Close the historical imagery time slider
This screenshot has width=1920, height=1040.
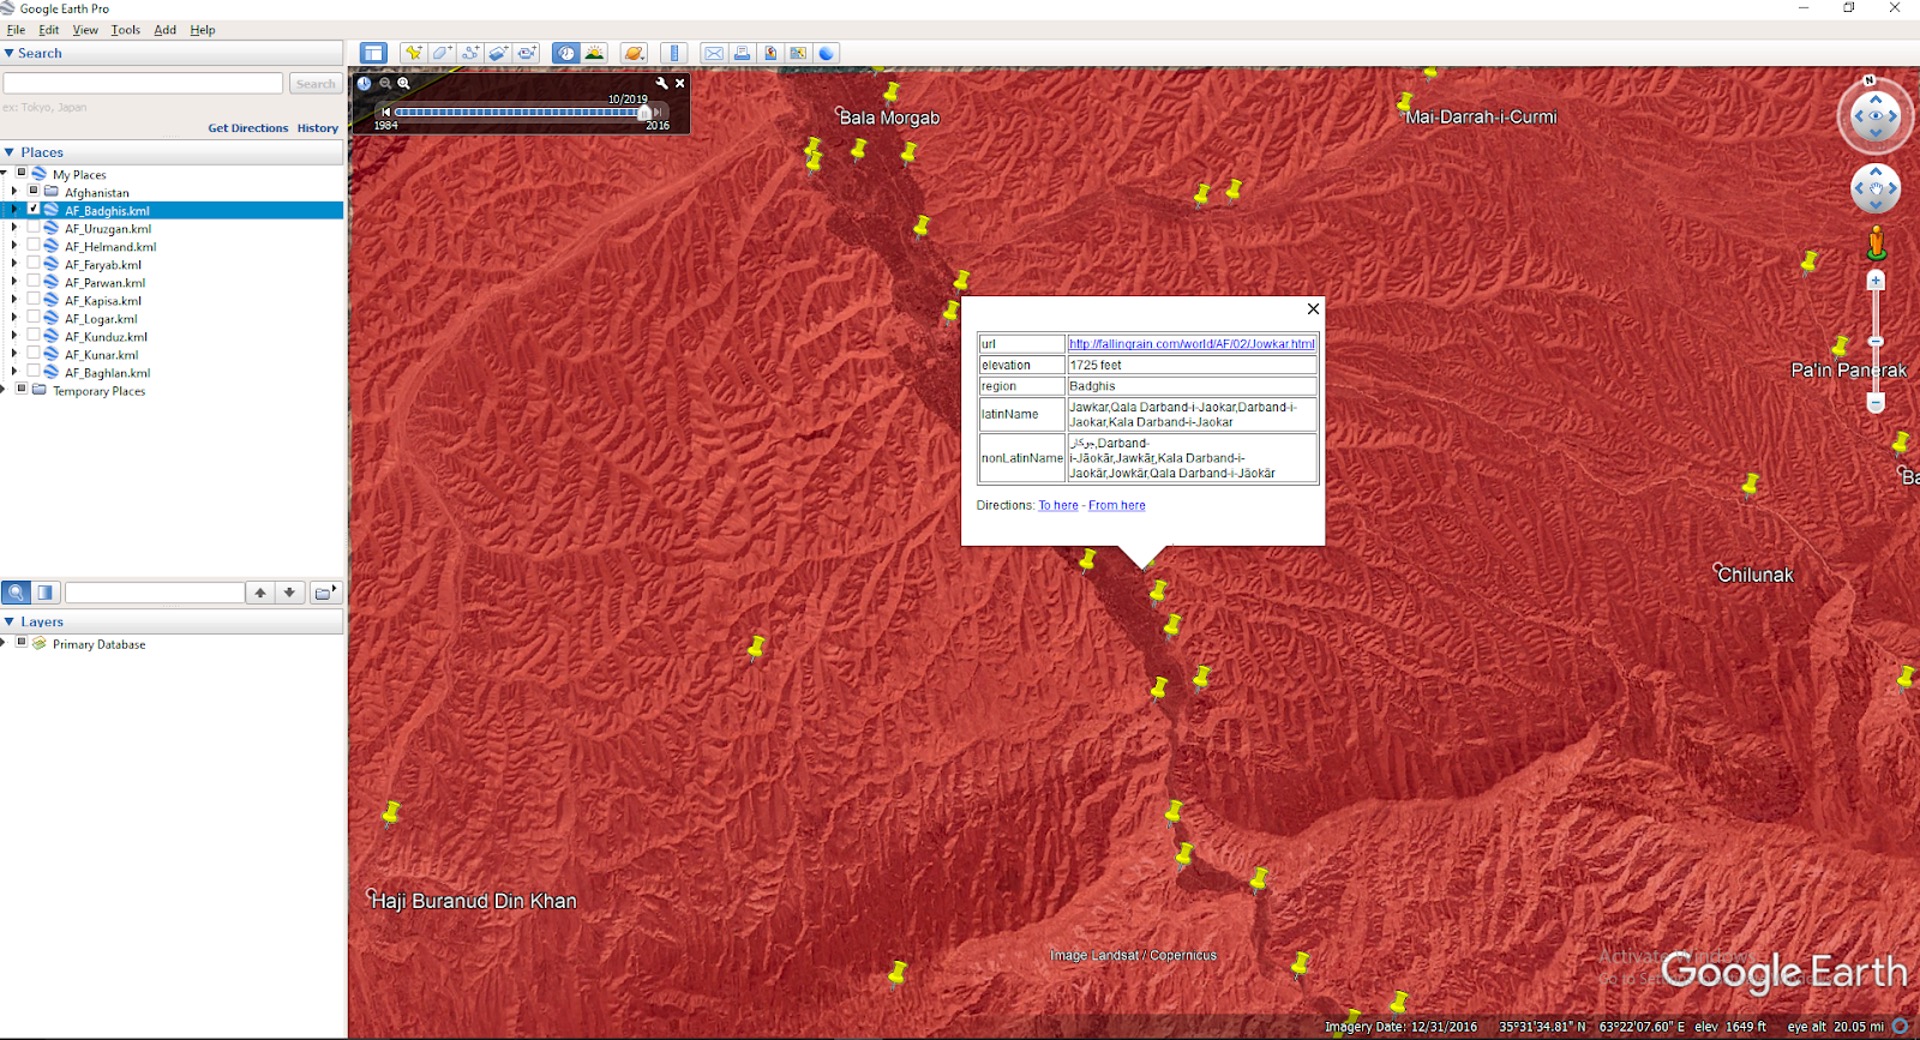(680, 84)
